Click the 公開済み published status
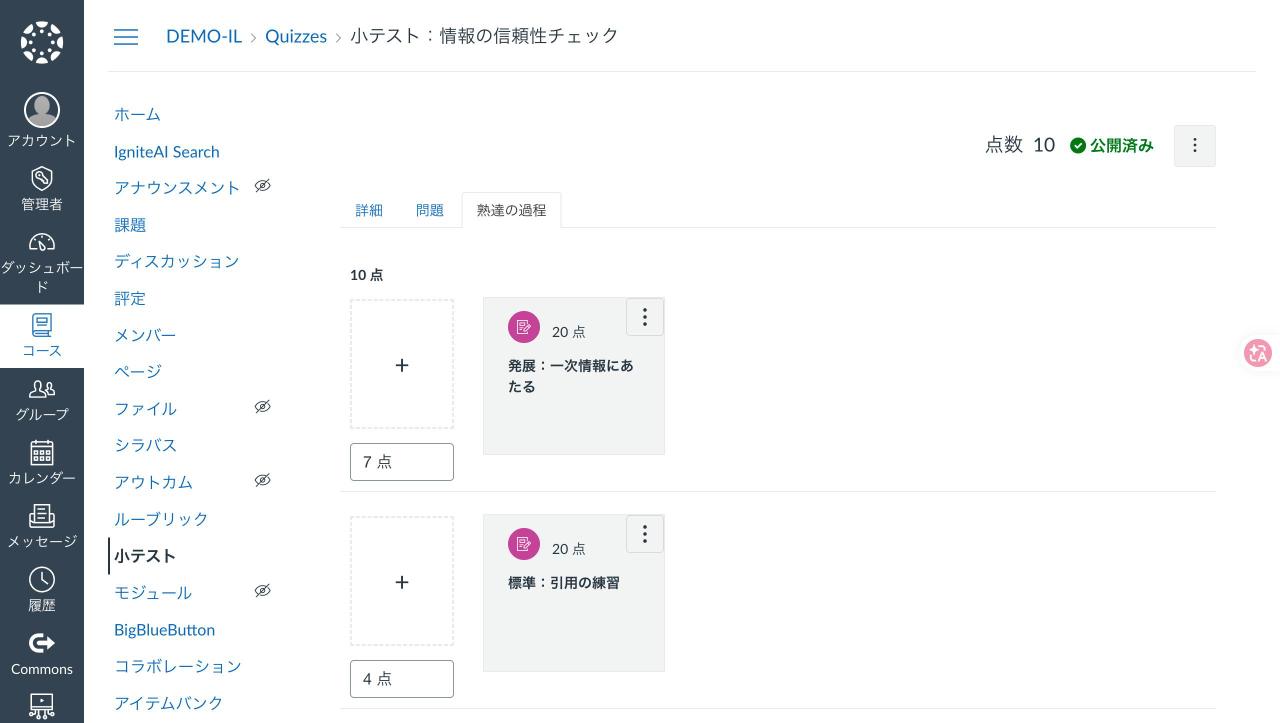Image resolution: width=1280 pixels, height=723 pixels. (x=1111, y=146)
